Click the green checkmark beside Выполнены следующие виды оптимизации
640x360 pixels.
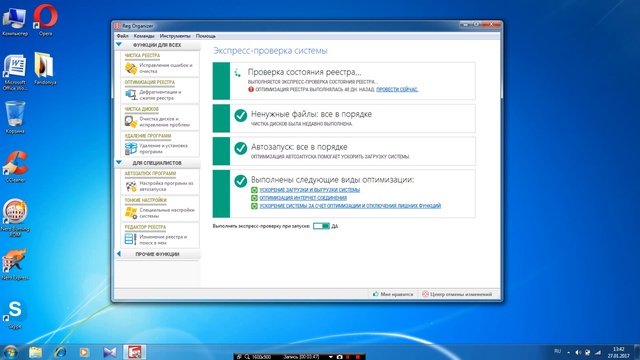(241, 181)
